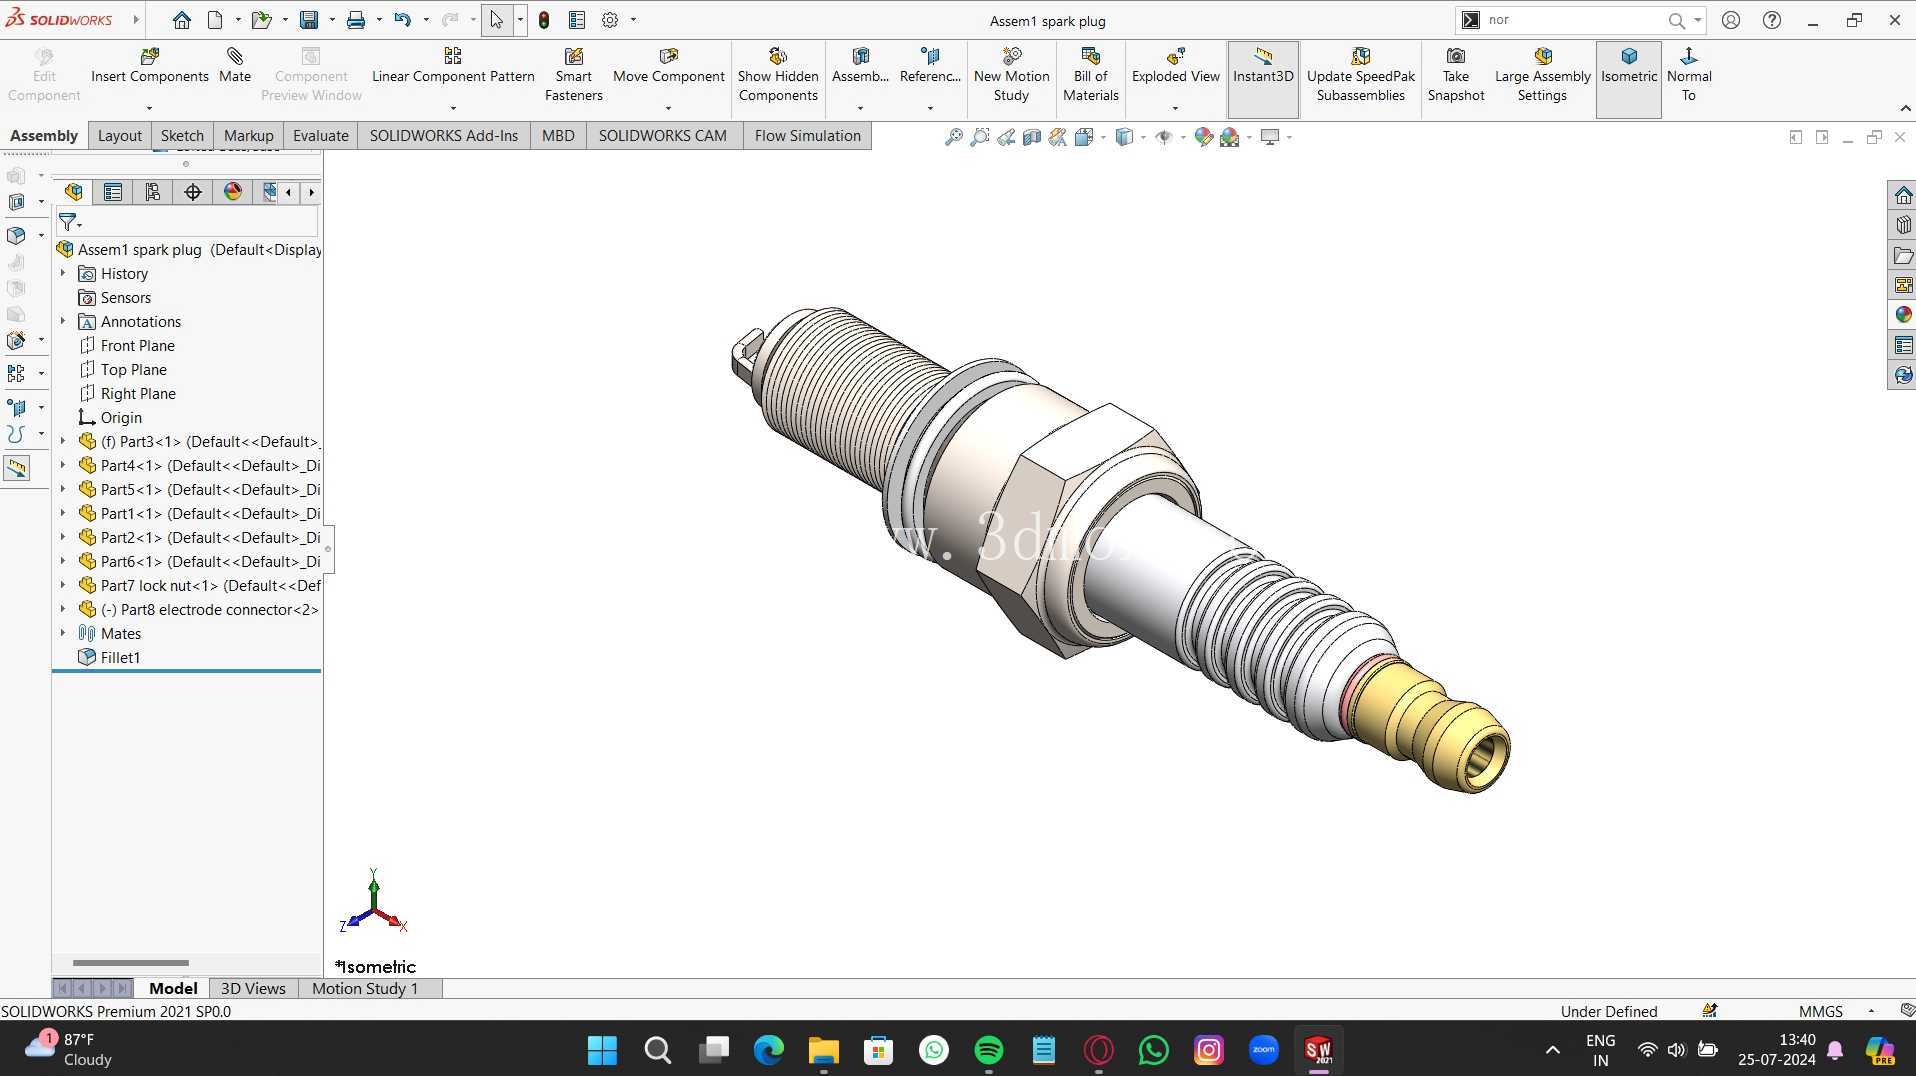The image size is (1916, 1076).
Task: Open the Motion Study 1 tab
Action: click(x=365, y=989)
